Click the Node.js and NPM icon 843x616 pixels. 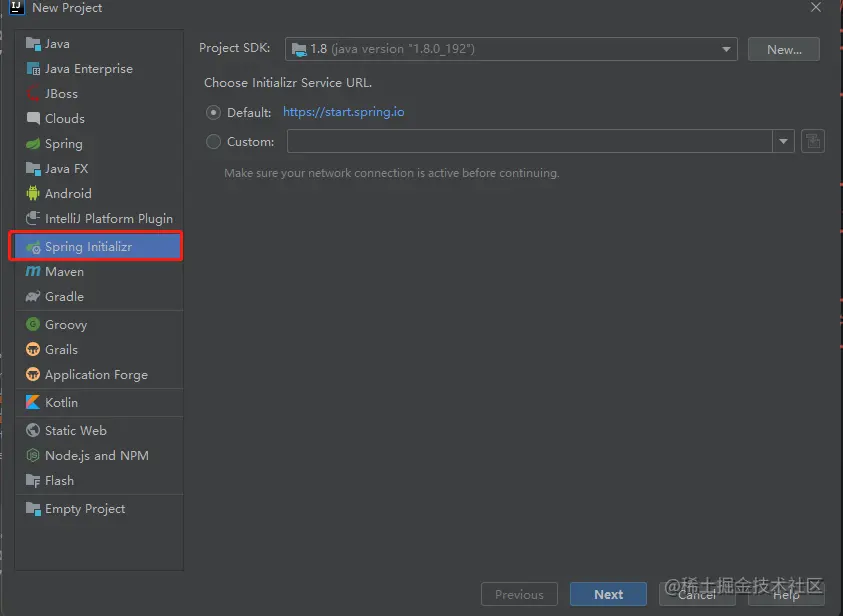click(x=33, y=455)
